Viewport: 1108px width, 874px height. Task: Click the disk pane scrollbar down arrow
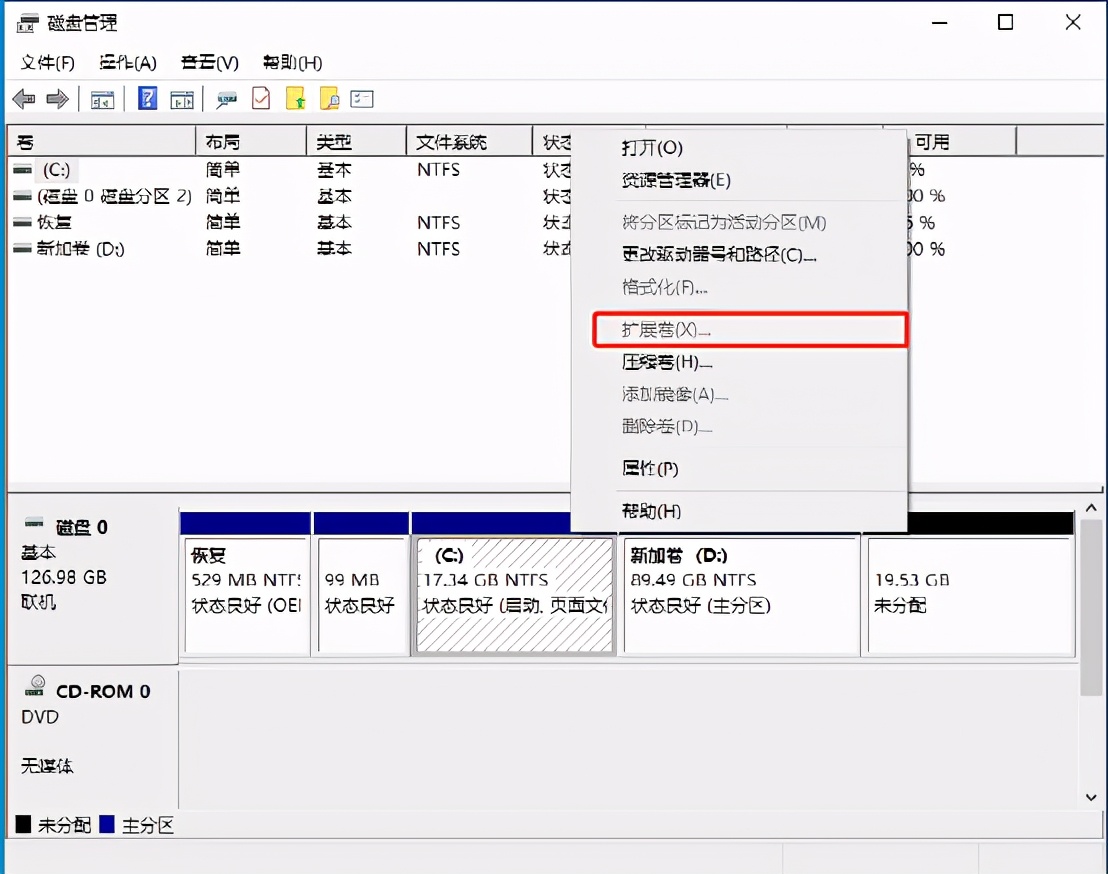[x=1091, y=797]
